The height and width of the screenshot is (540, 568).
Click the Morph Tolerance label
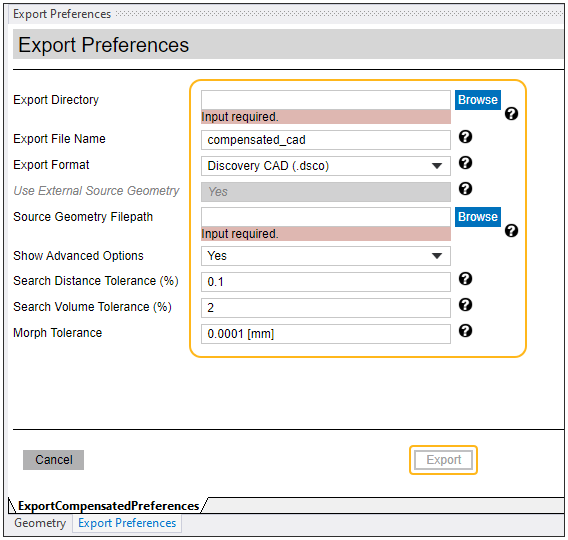click(58, 333)
